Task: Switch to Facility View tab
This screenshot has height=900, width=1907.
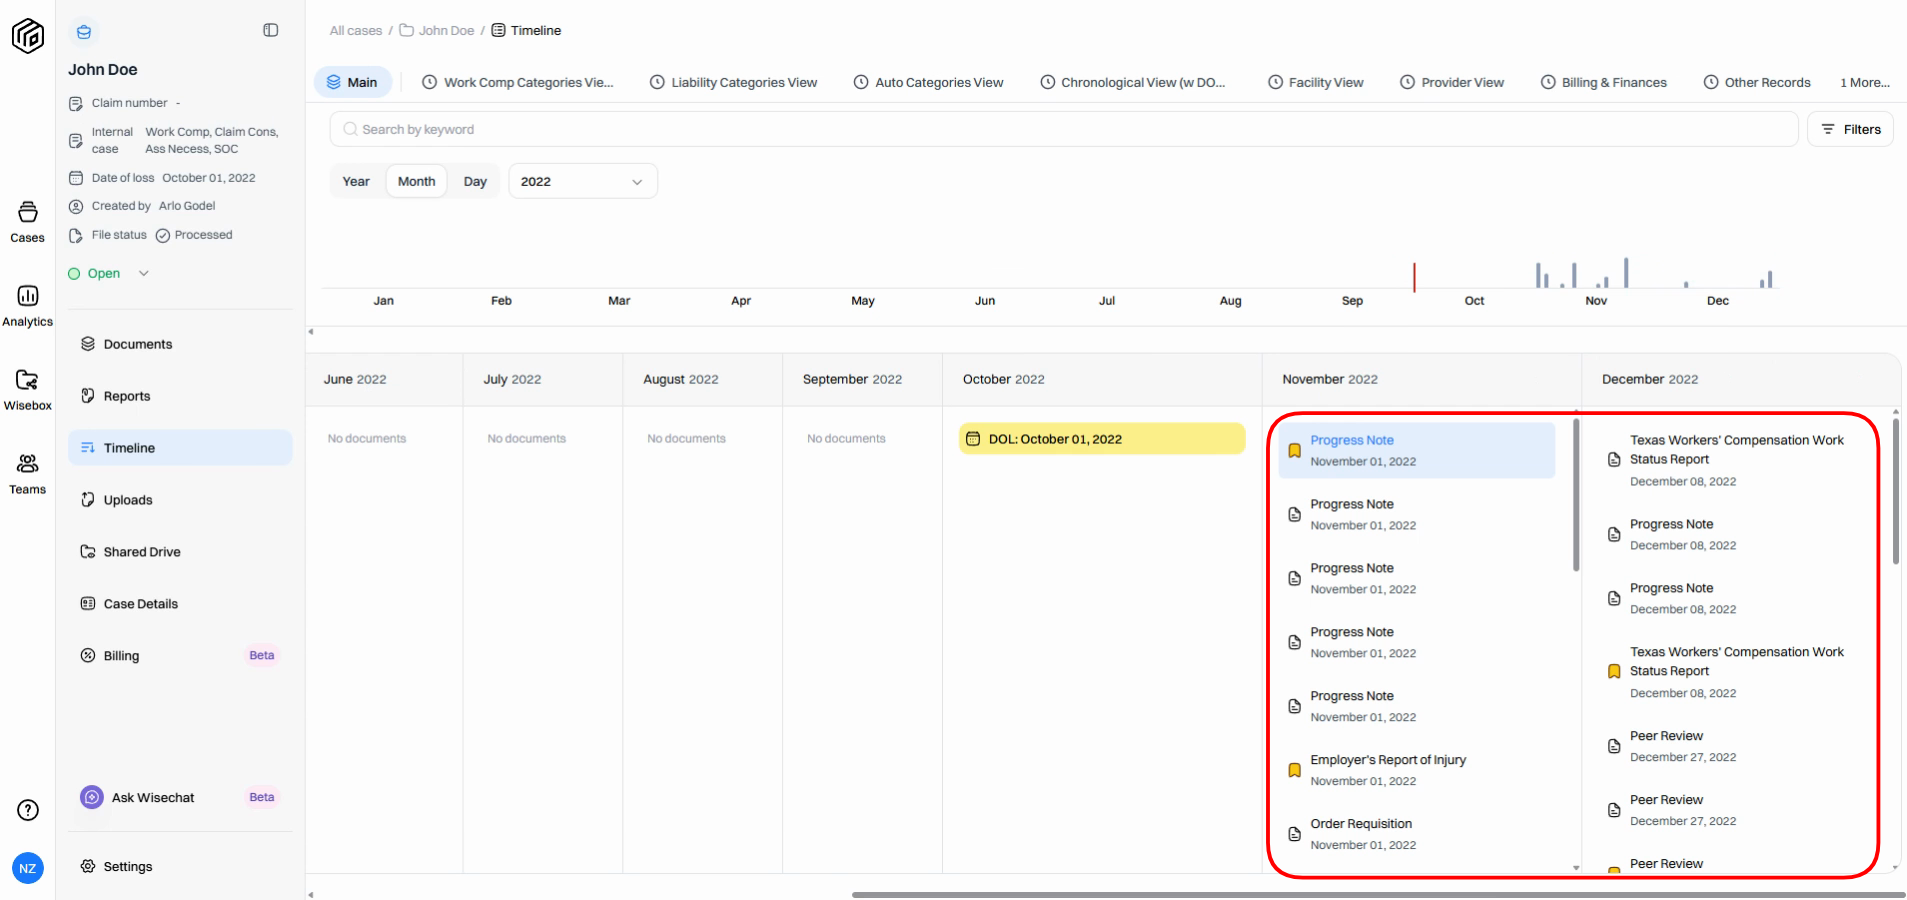Action: tap(1315, 82)
